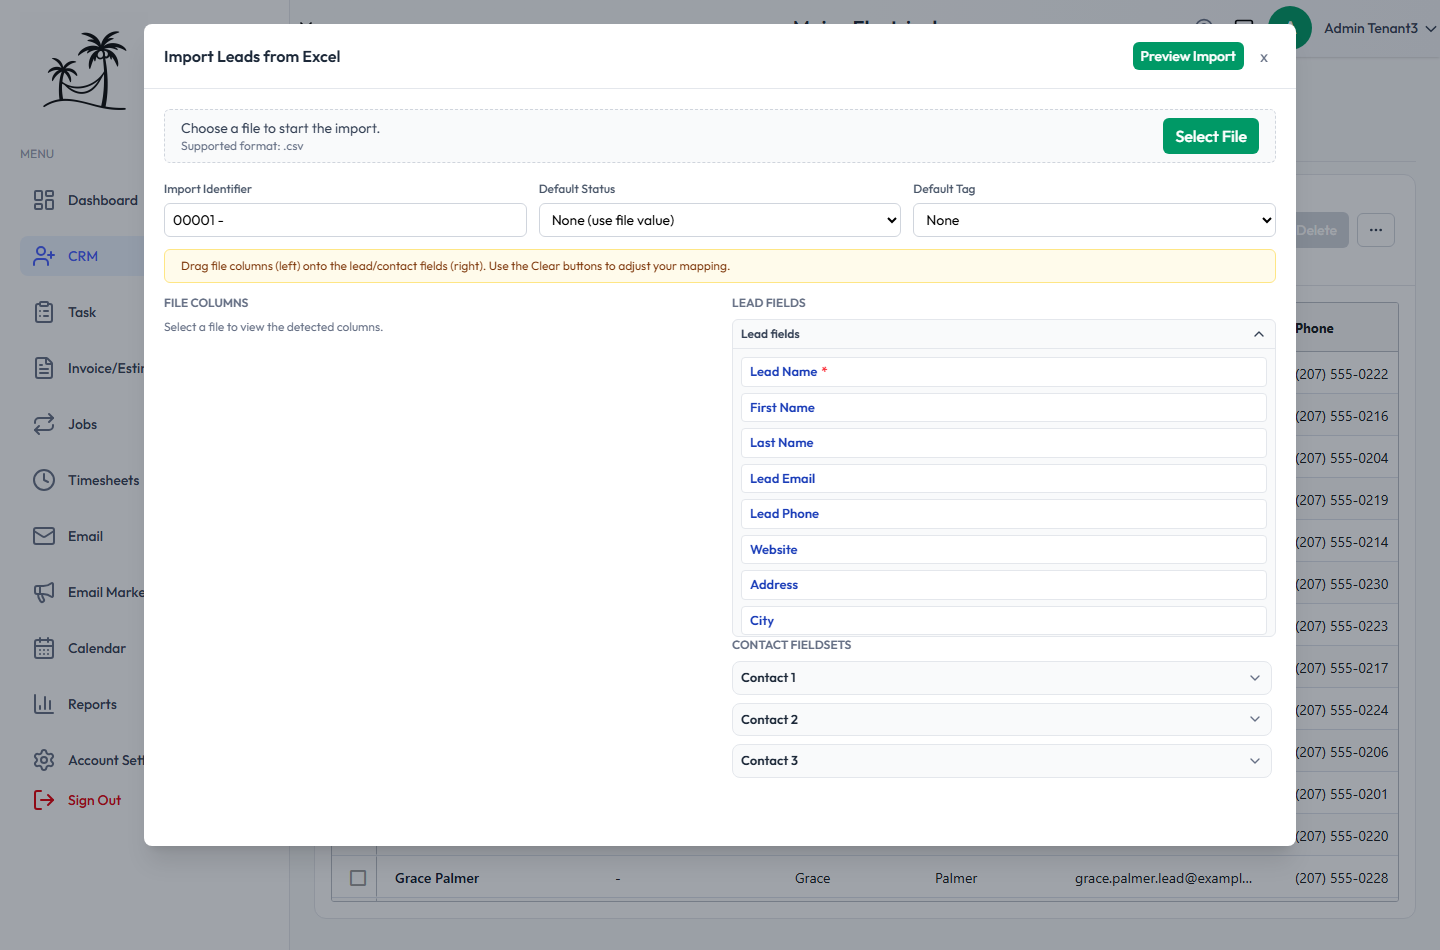Open the Admin Tenant3 user menu
Image resolution: width=1440 pixels, height=950 pixels.
[x=1380, y=28]
